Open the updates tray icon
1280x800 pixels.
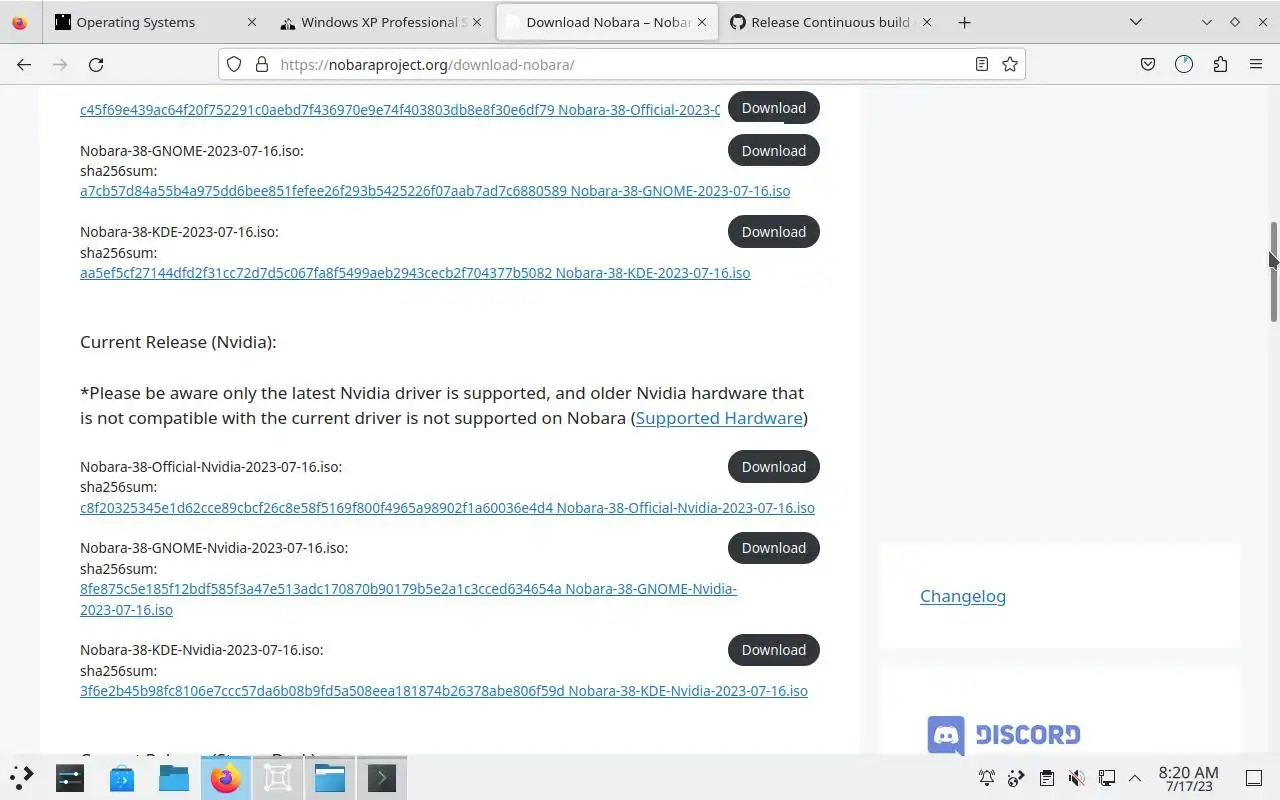click(1016, 778)
